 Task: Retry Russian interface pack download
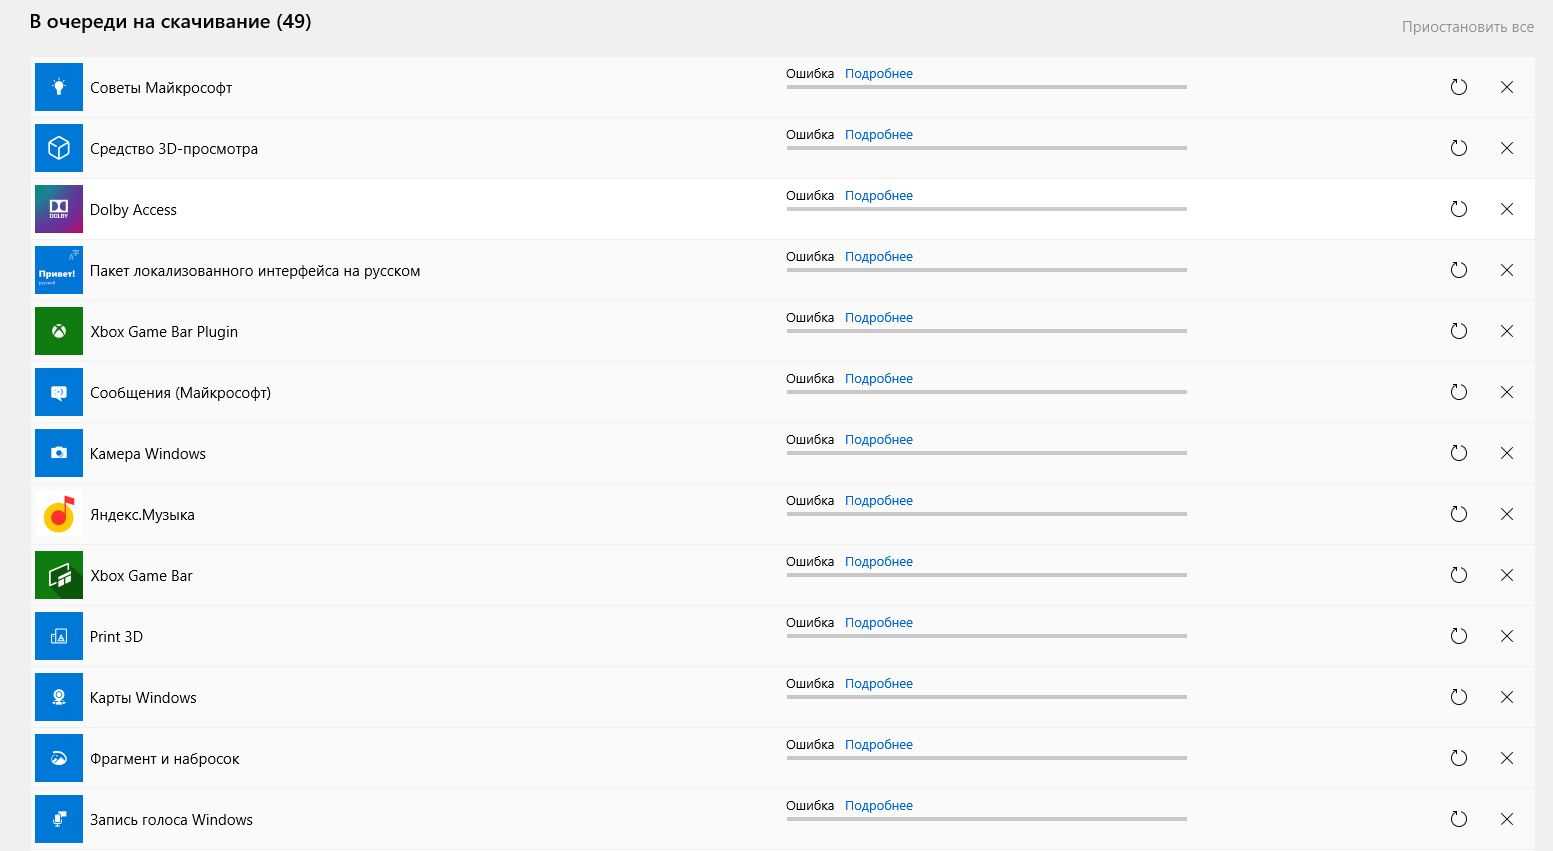click(x=1459, y=270)
